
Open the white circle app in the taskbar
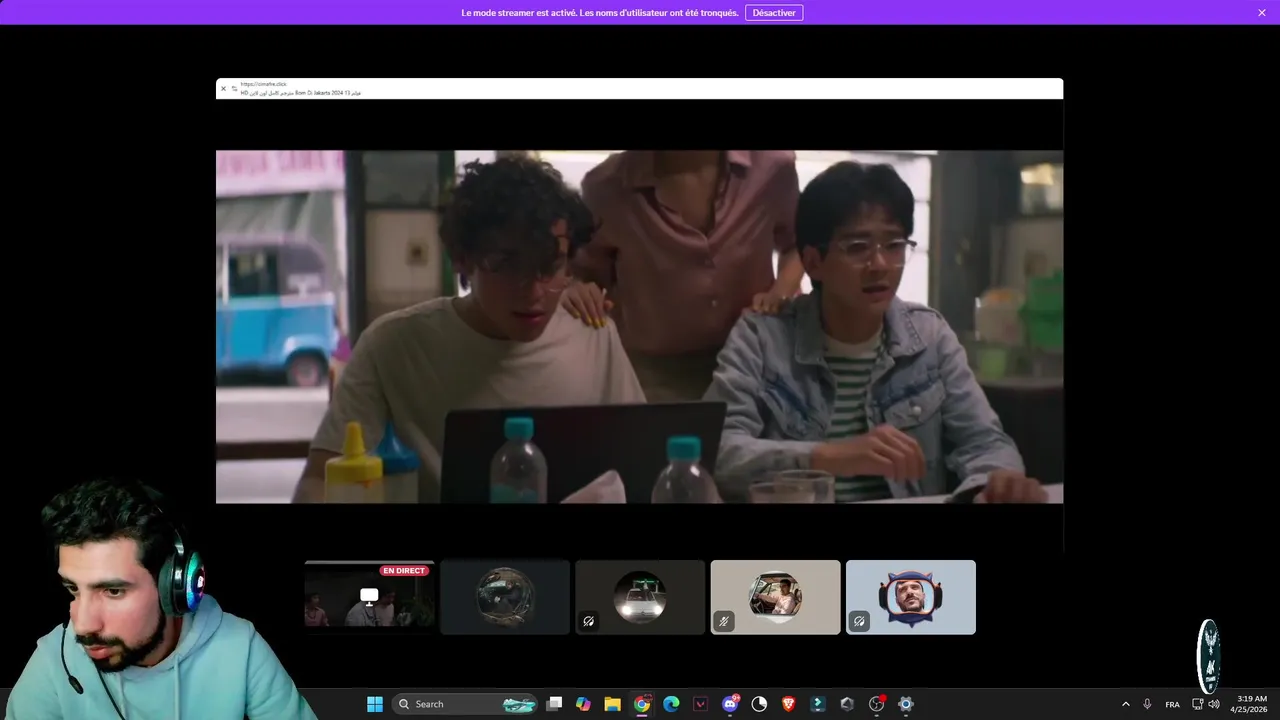pos(759,704)
